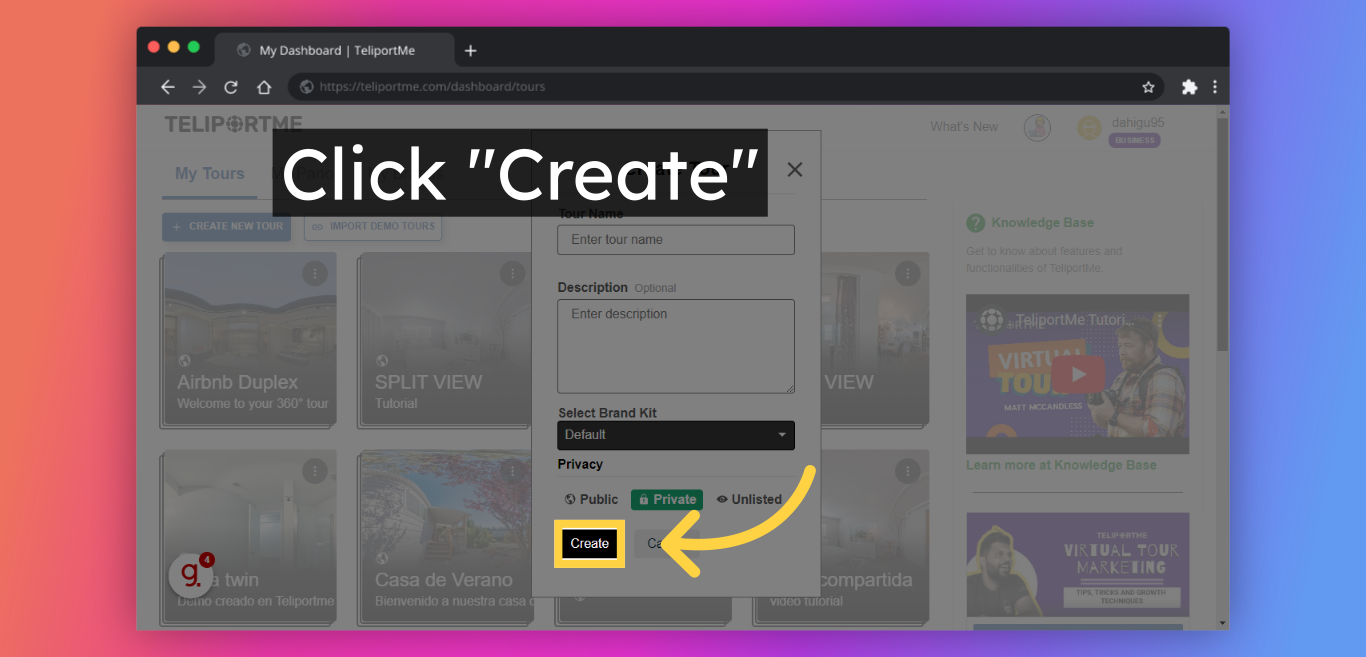Open options menu on rightmost top tour card
Viewport: 1366px width, 657px height.
click(907, 273)
